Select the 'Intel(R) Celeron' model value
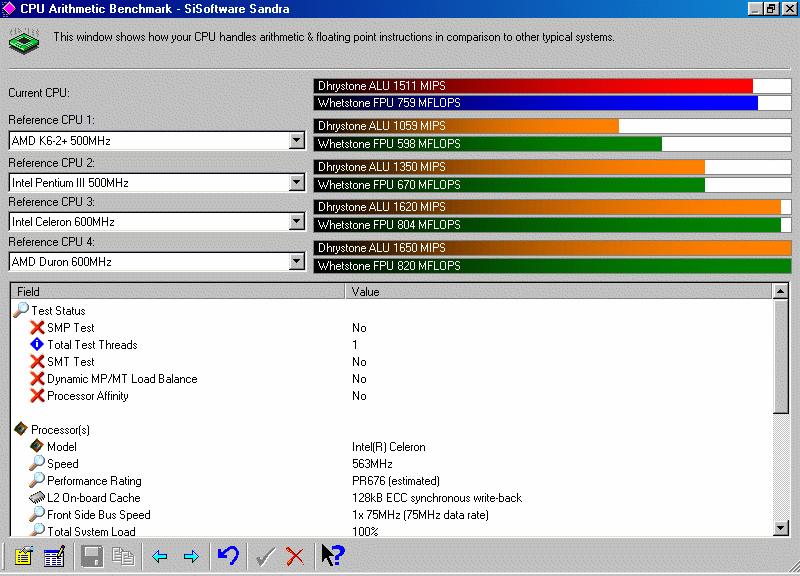The image size is (800, 576). point(388,447)
